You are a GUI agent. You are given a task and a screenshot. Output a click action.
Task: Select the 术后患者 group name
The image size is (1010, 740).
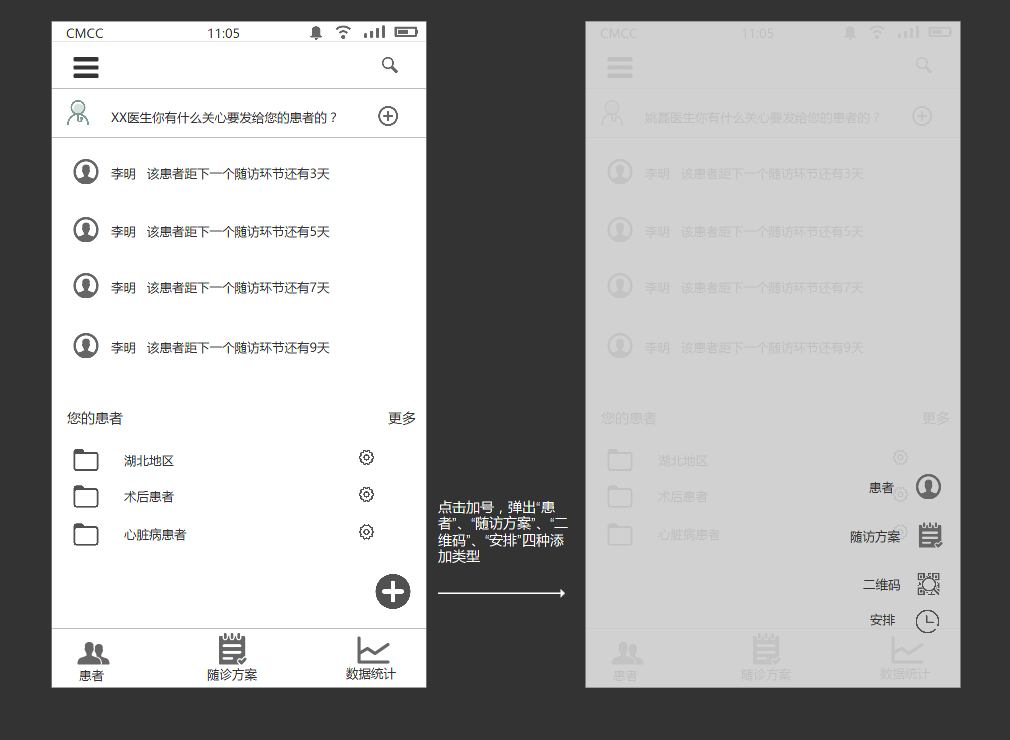pyautogui.click(x=149, y=497)
